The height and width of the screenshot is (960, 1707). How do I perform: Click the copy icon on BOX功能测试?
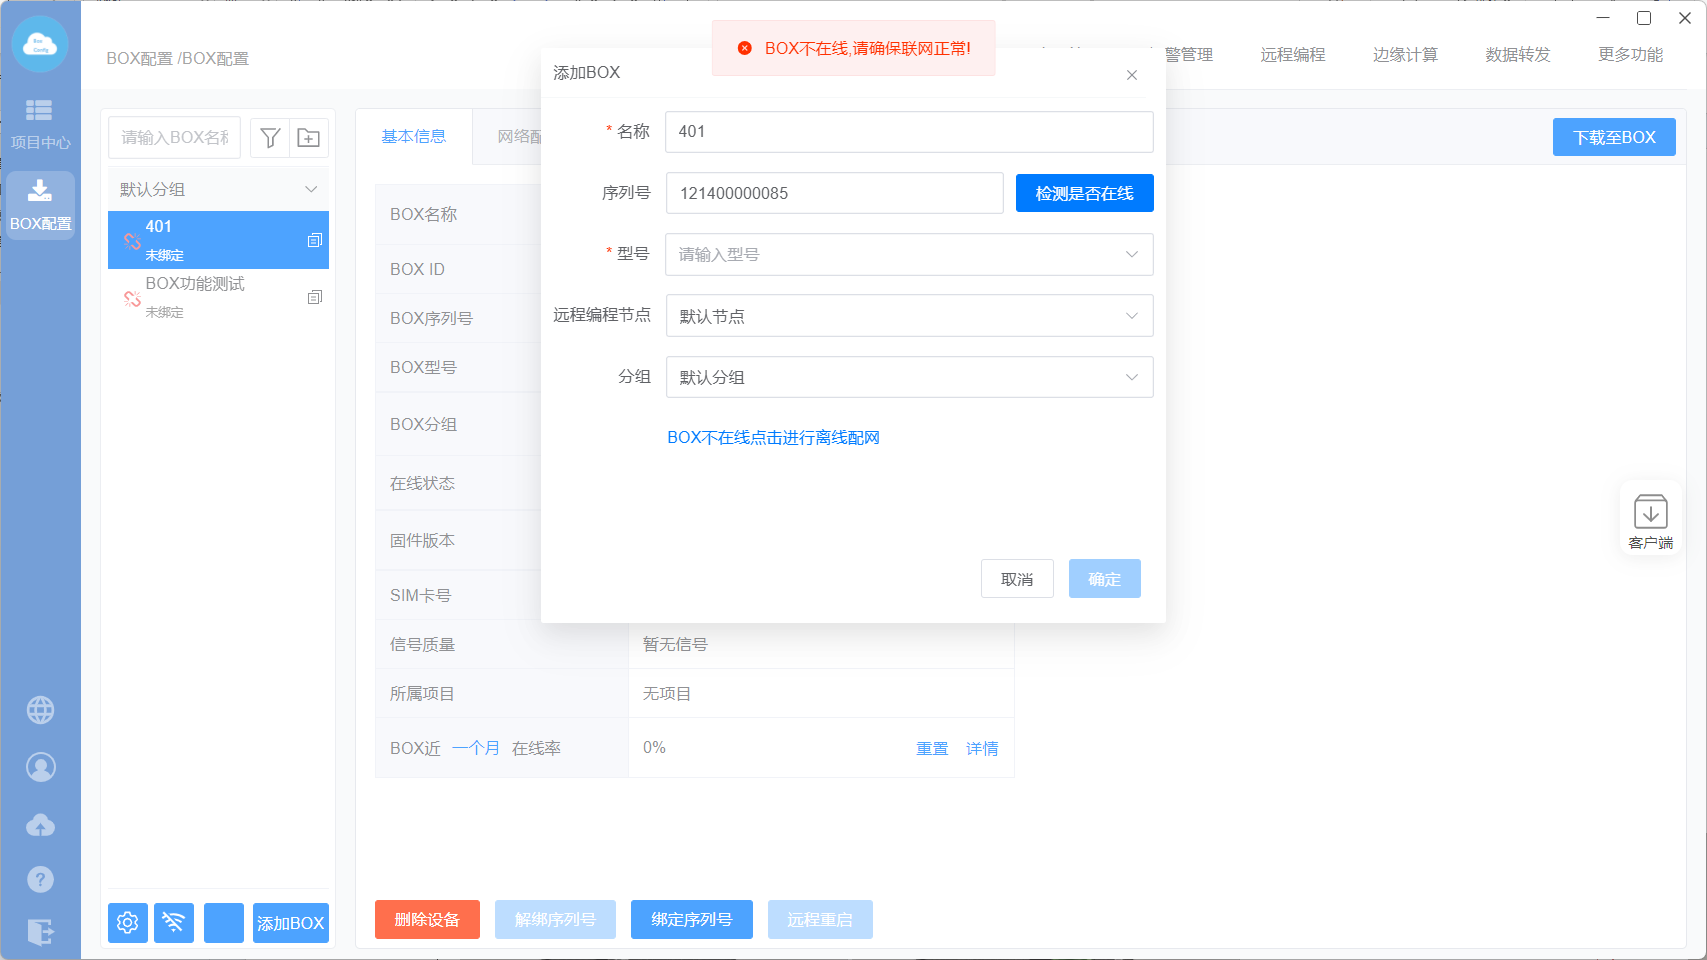(314, 297)
